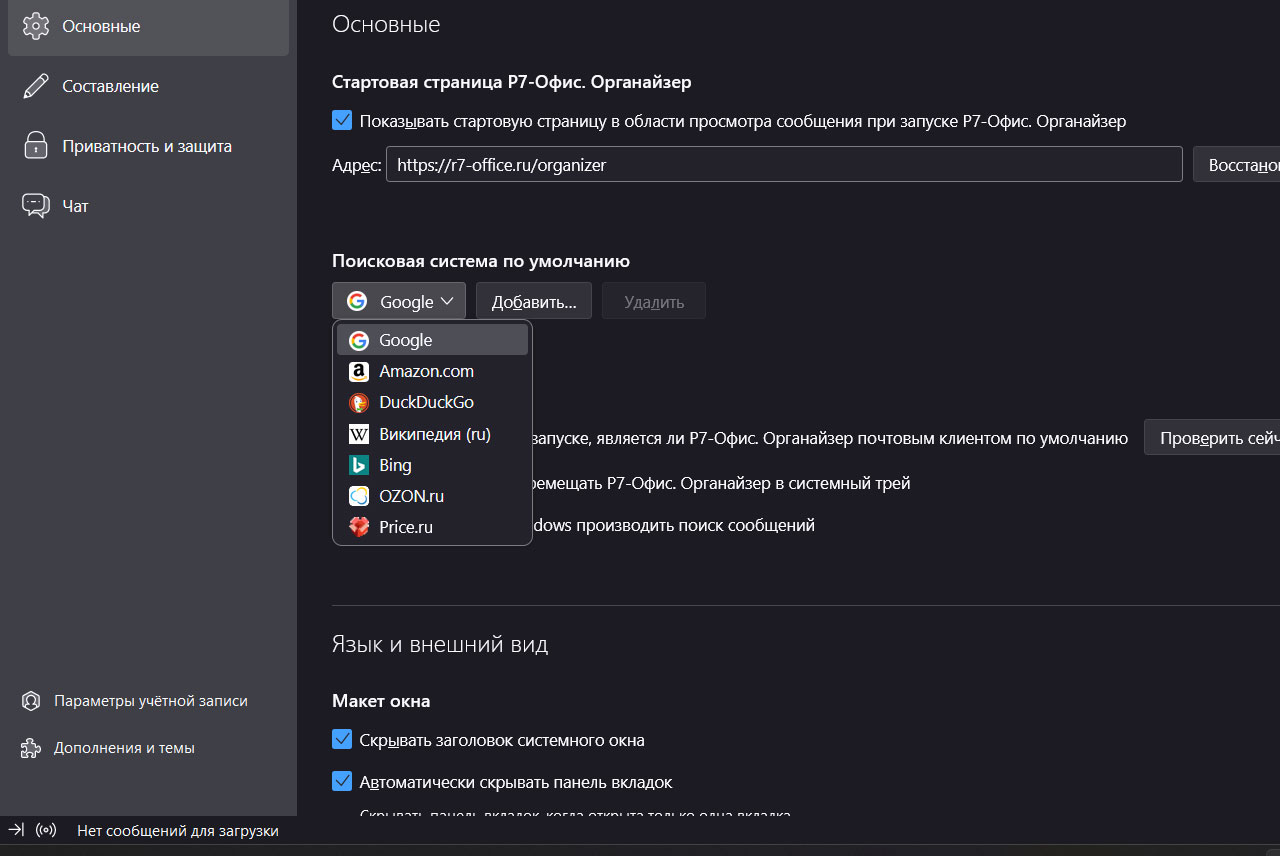Switch to Составление settings section

(x=148, y=86)
